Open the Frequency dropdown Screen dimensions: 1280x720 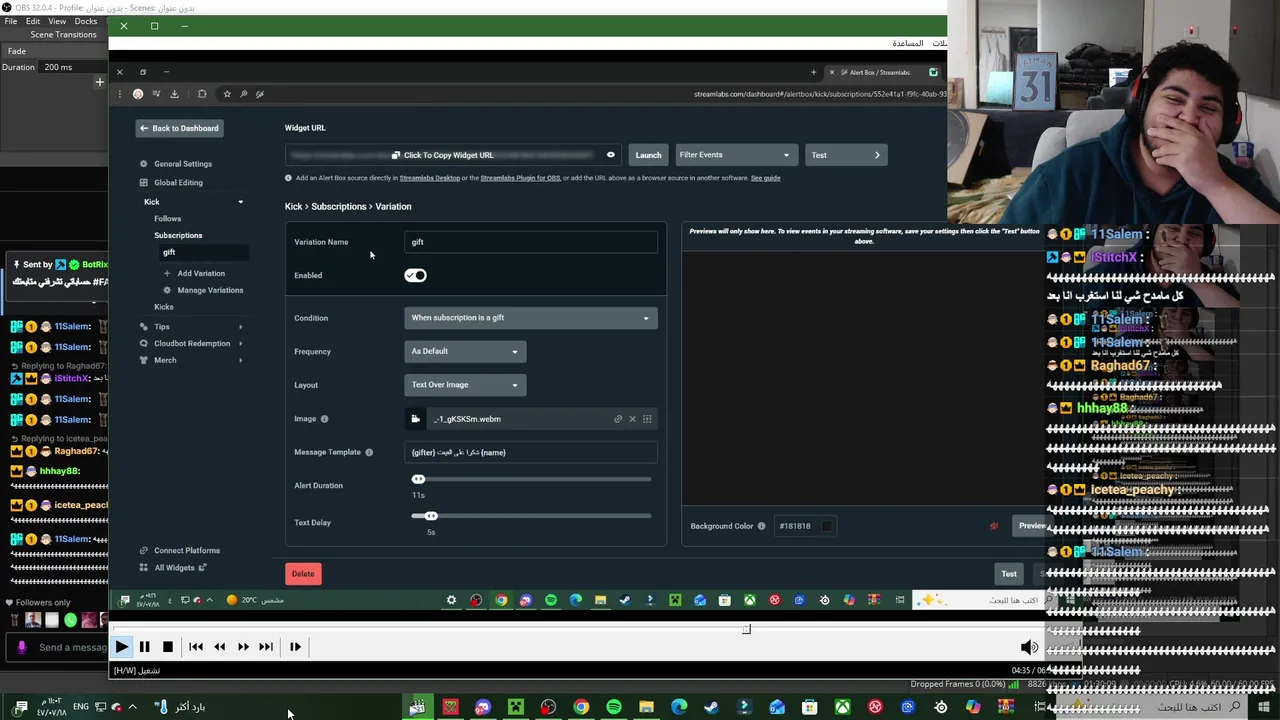465,351
